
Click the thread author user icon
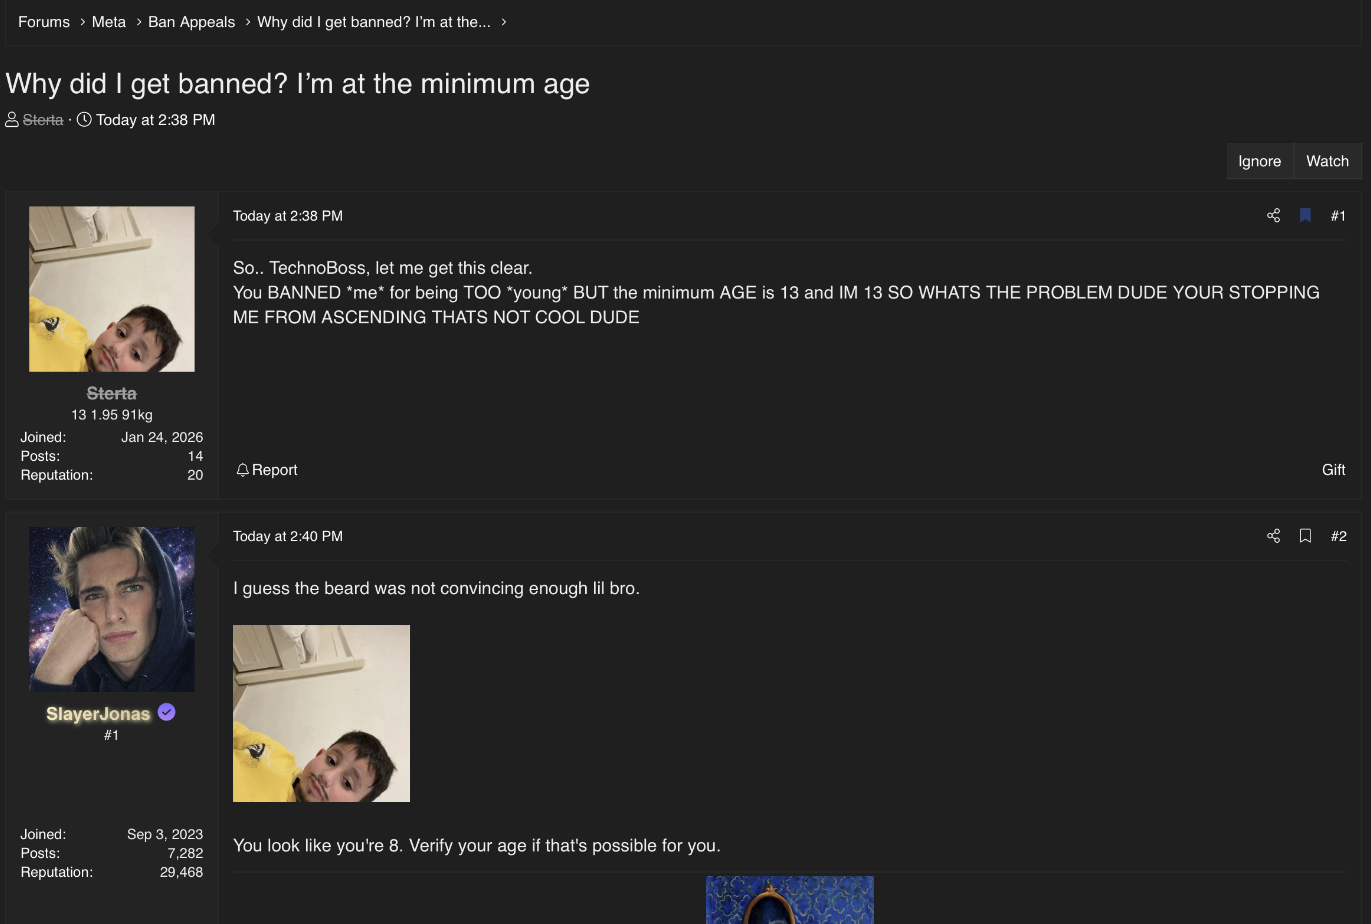pos(12,120)
